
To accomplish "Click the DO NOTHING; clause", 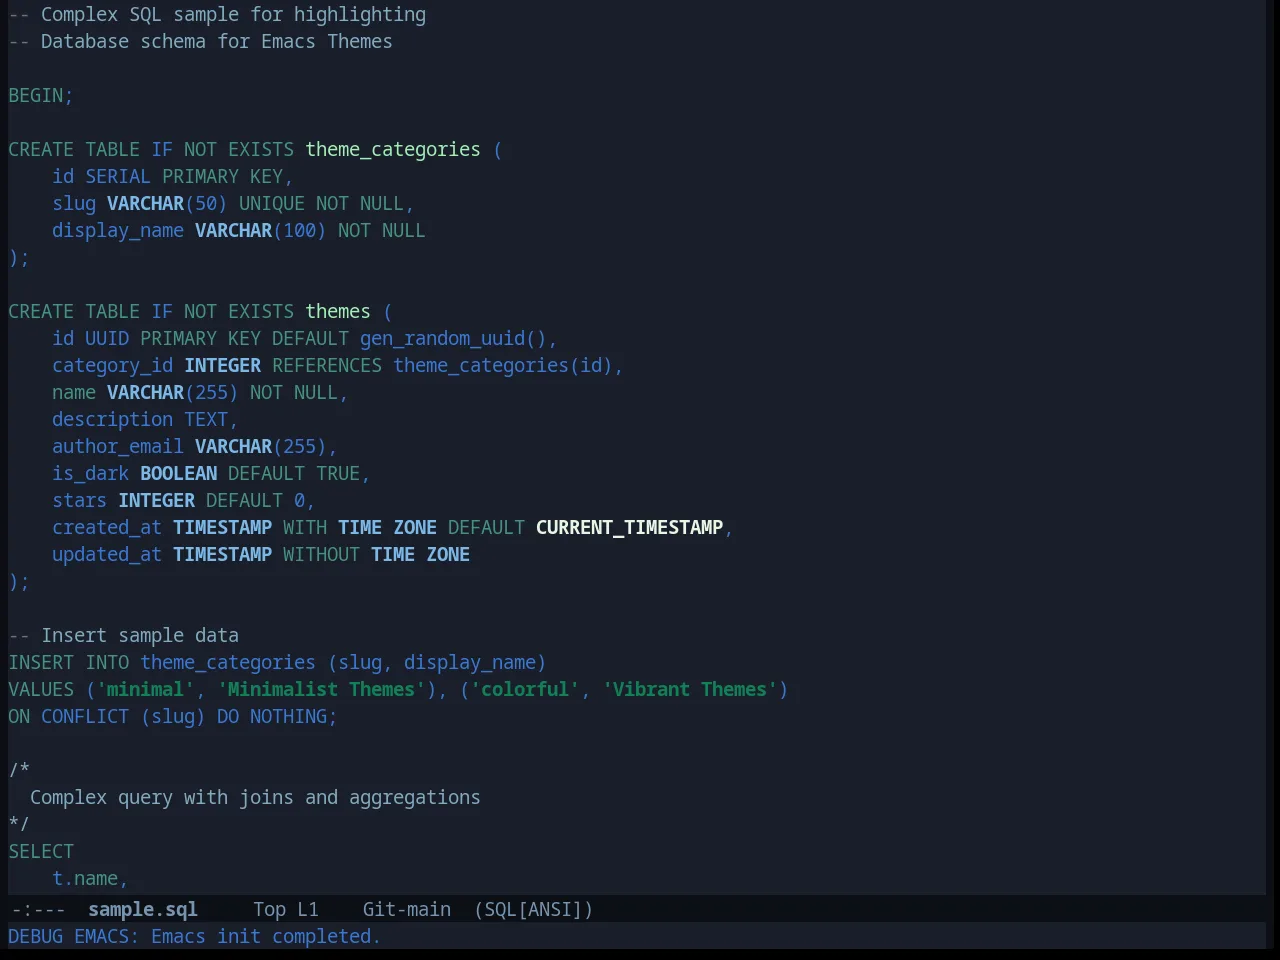I will coord(277,716).
